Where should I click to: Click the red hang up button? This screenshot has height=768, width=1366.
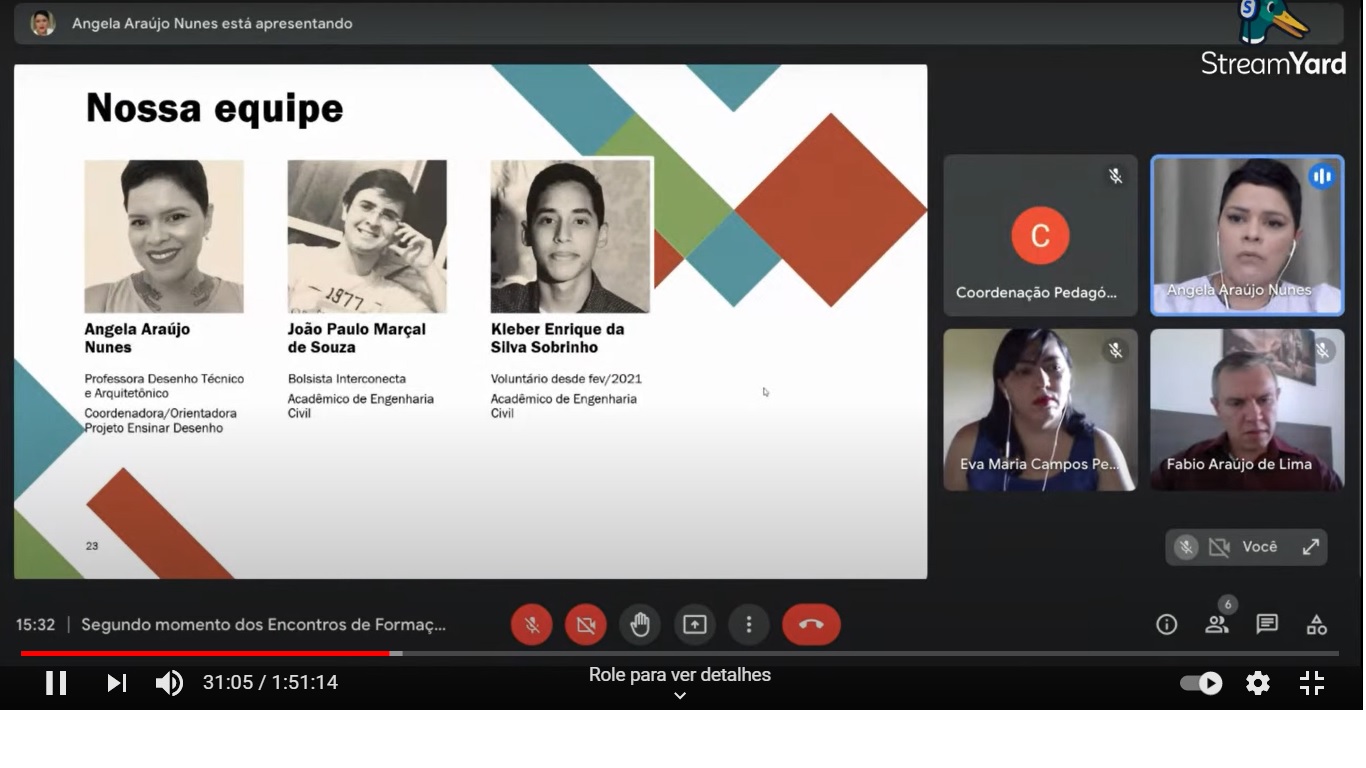[x=811, y=625]
